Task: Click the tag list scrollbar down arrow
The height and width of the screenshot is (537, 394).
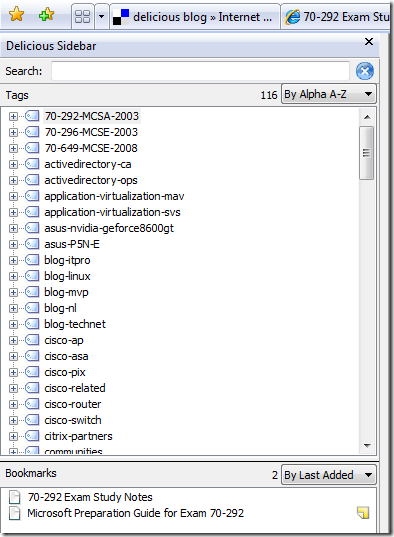Action: click(367, 446)
